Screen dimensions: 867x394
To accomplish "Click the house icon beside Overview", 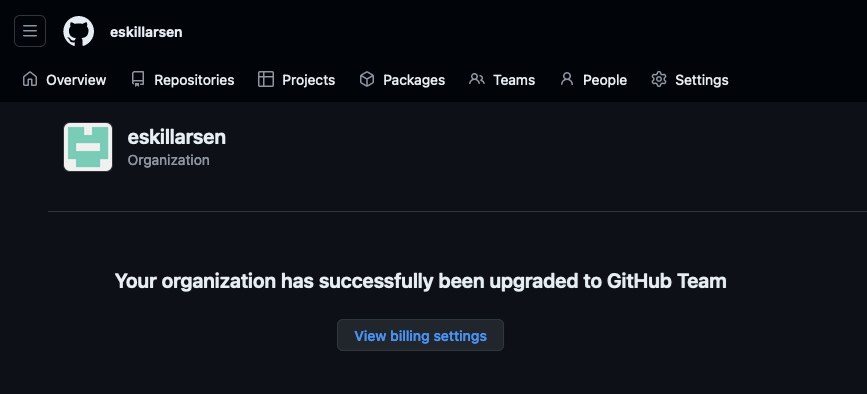I will coord(30,80).
